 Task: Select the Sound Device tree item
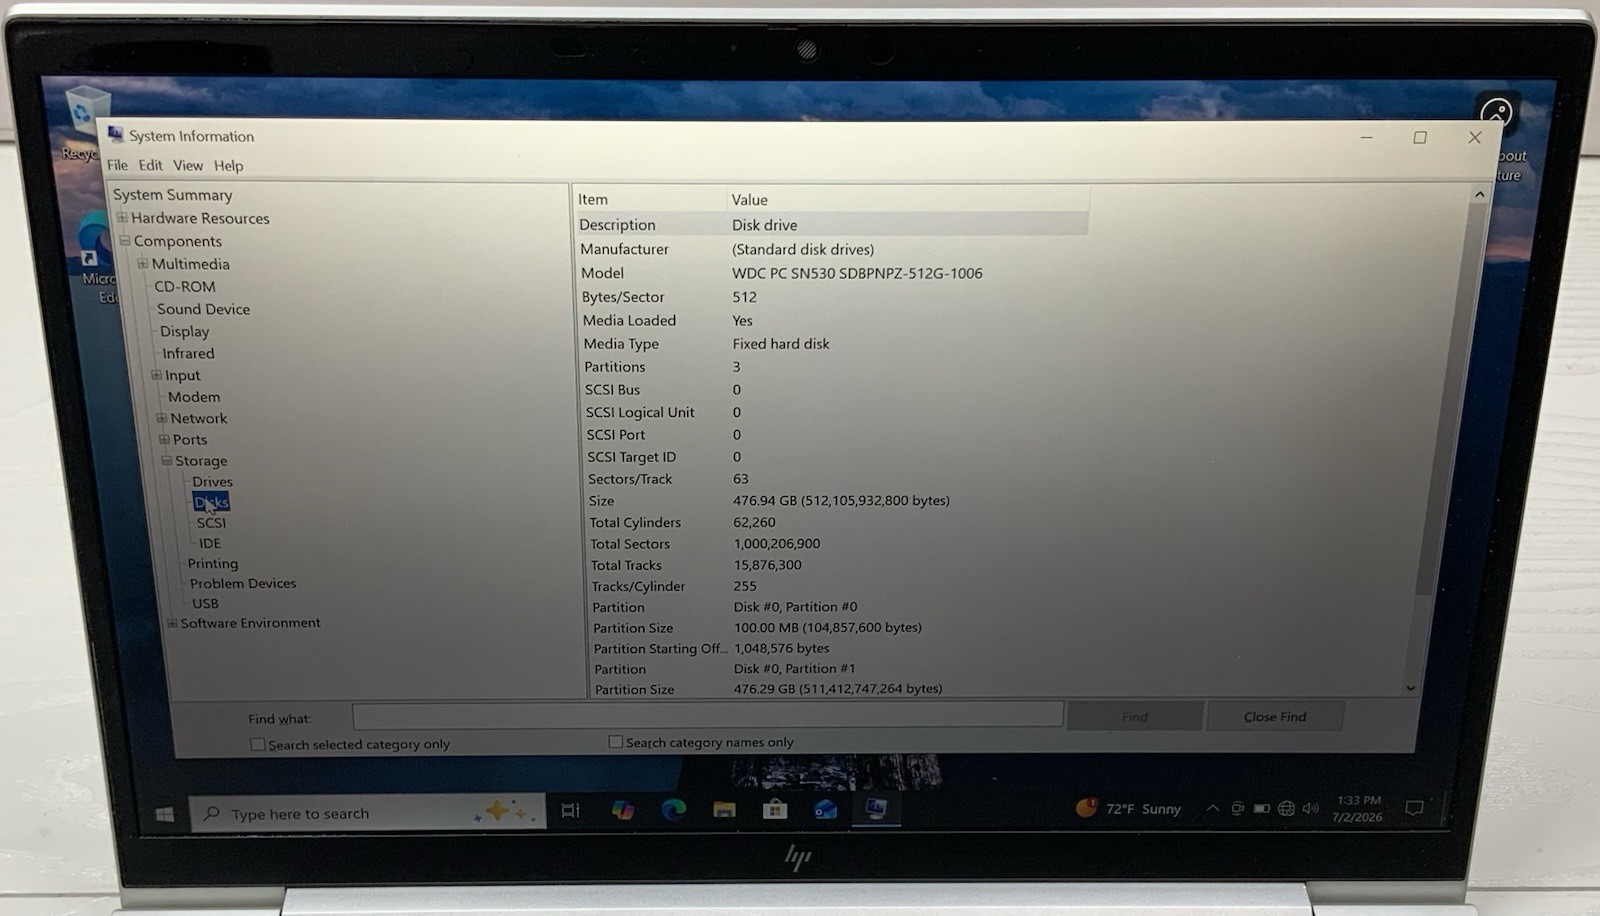pos(203,309)
